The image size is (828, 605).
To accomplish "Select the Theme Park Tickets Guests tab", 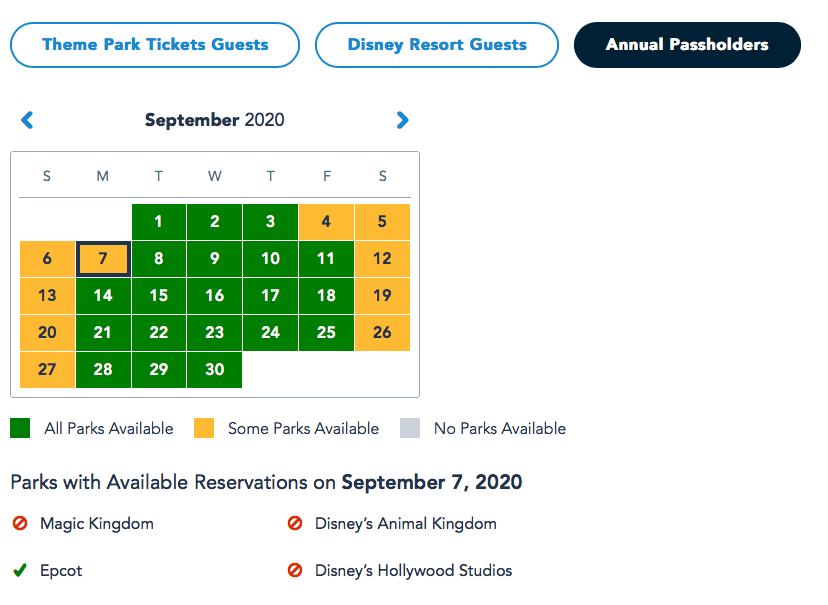I will point(155,45).
